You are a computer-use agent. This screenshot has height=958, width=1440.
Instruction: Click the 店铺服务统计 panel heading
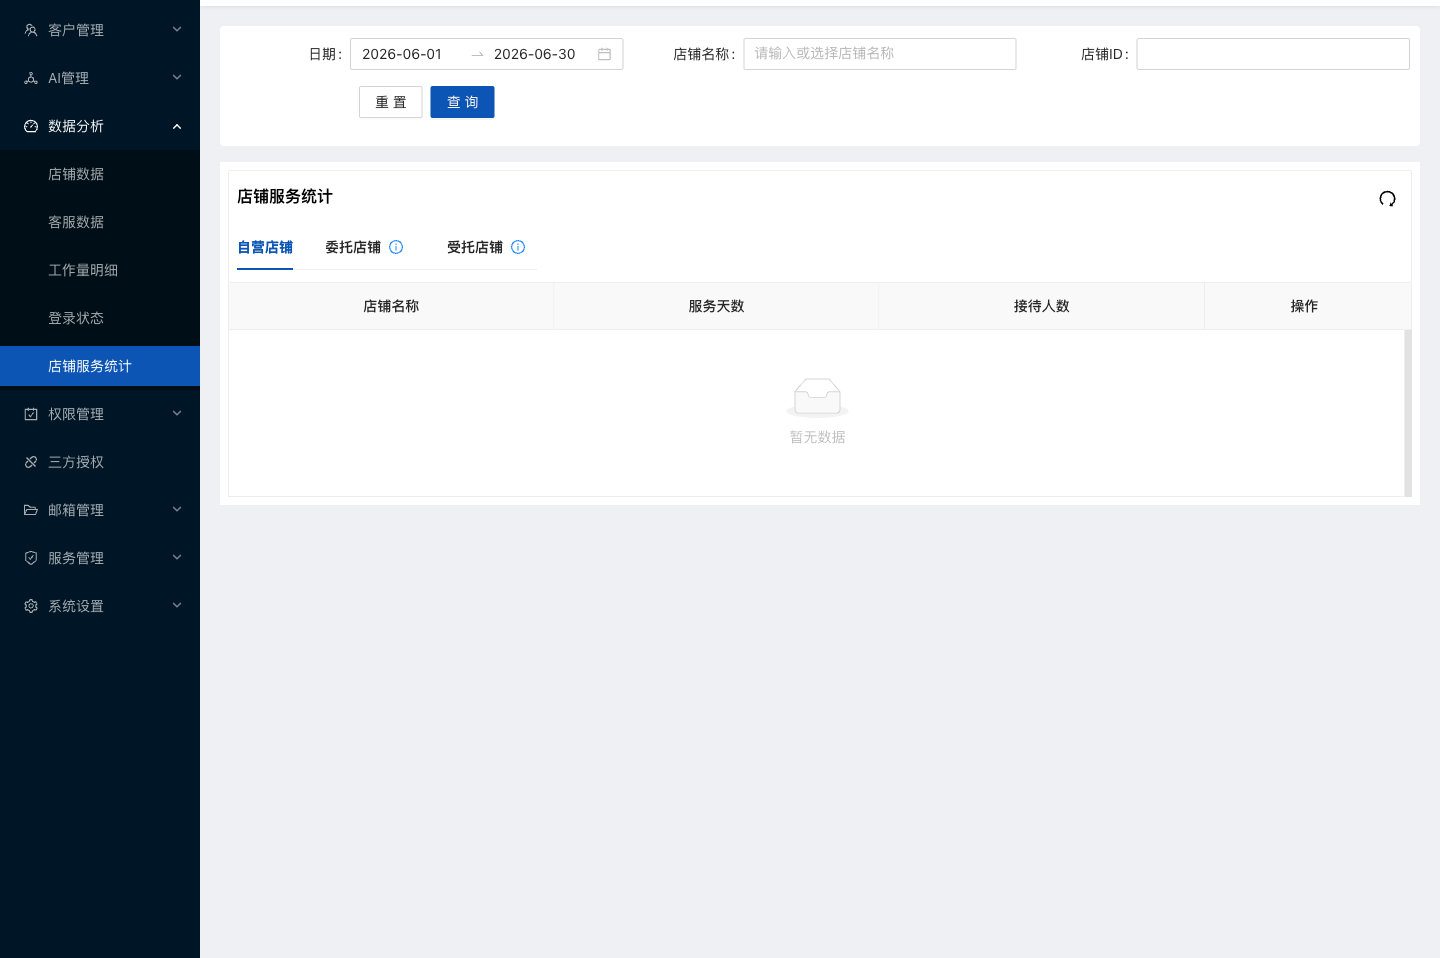285,196
